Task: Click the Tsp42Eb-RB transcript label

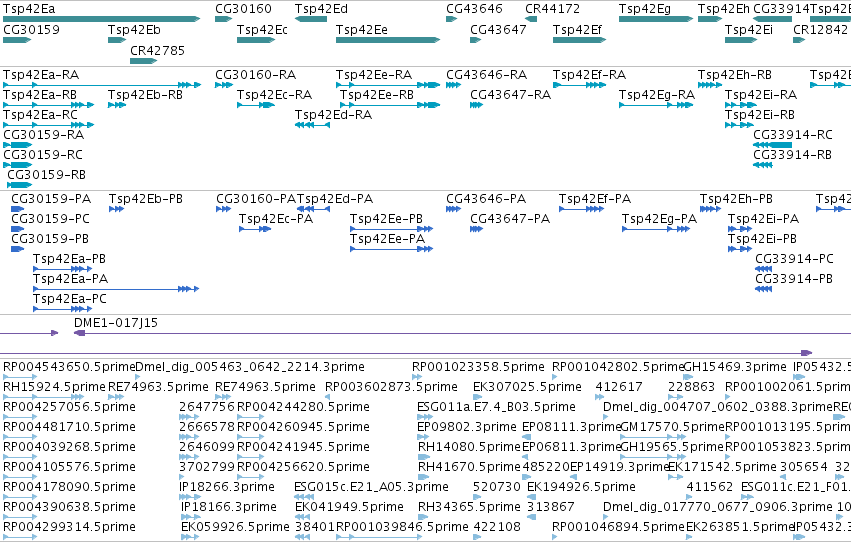Action: click(x=145, y=94)
